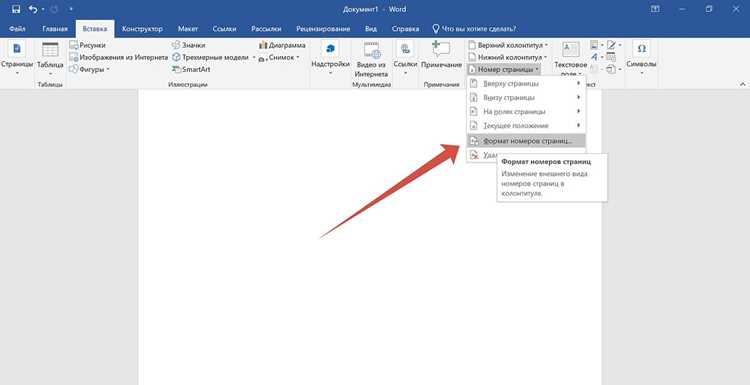Click the Redo icon in quick access
Viewport: 750px width, 385px height.
pyautogui.click(x=54, y=9)
